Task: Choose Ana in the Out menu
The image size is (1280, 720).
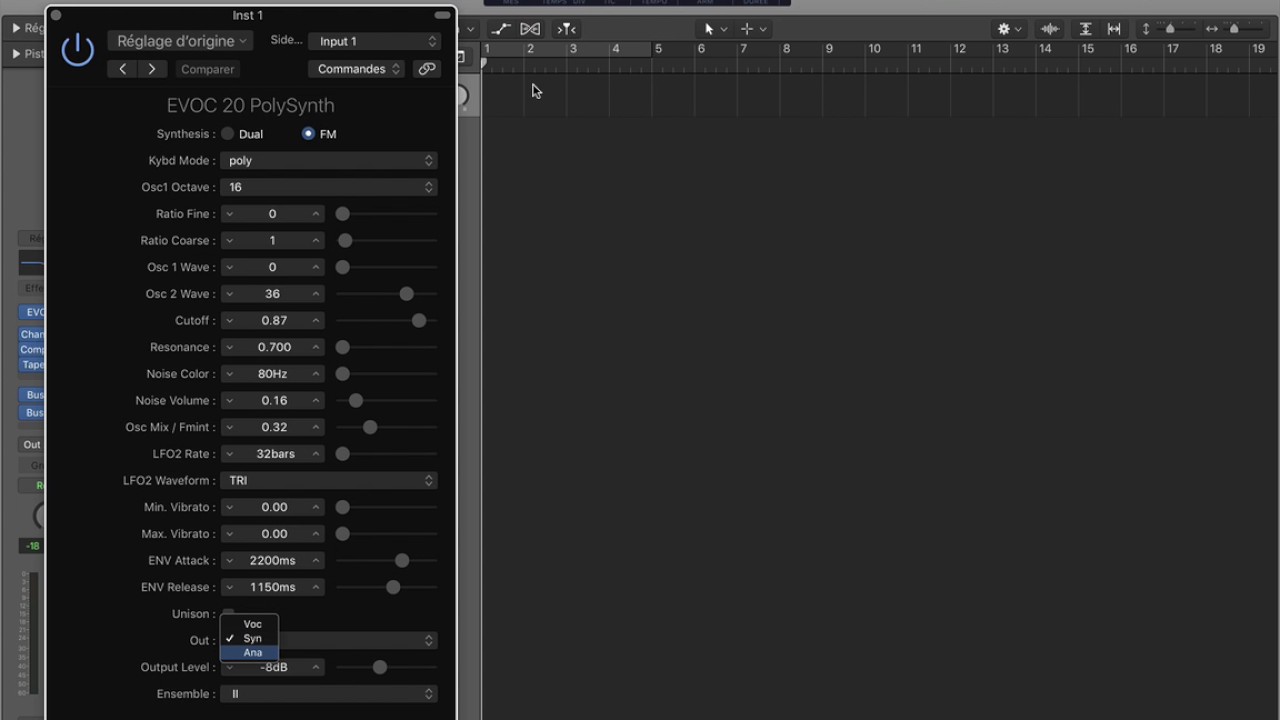Action: click(x=249, y=652)
